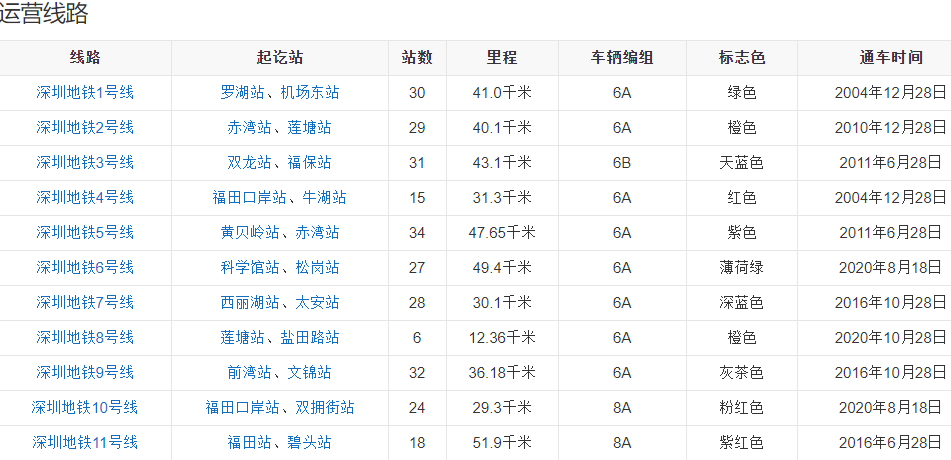The image size is (951, 460).
Task: Click the 站数 column header
Action: tap(417, 58)
